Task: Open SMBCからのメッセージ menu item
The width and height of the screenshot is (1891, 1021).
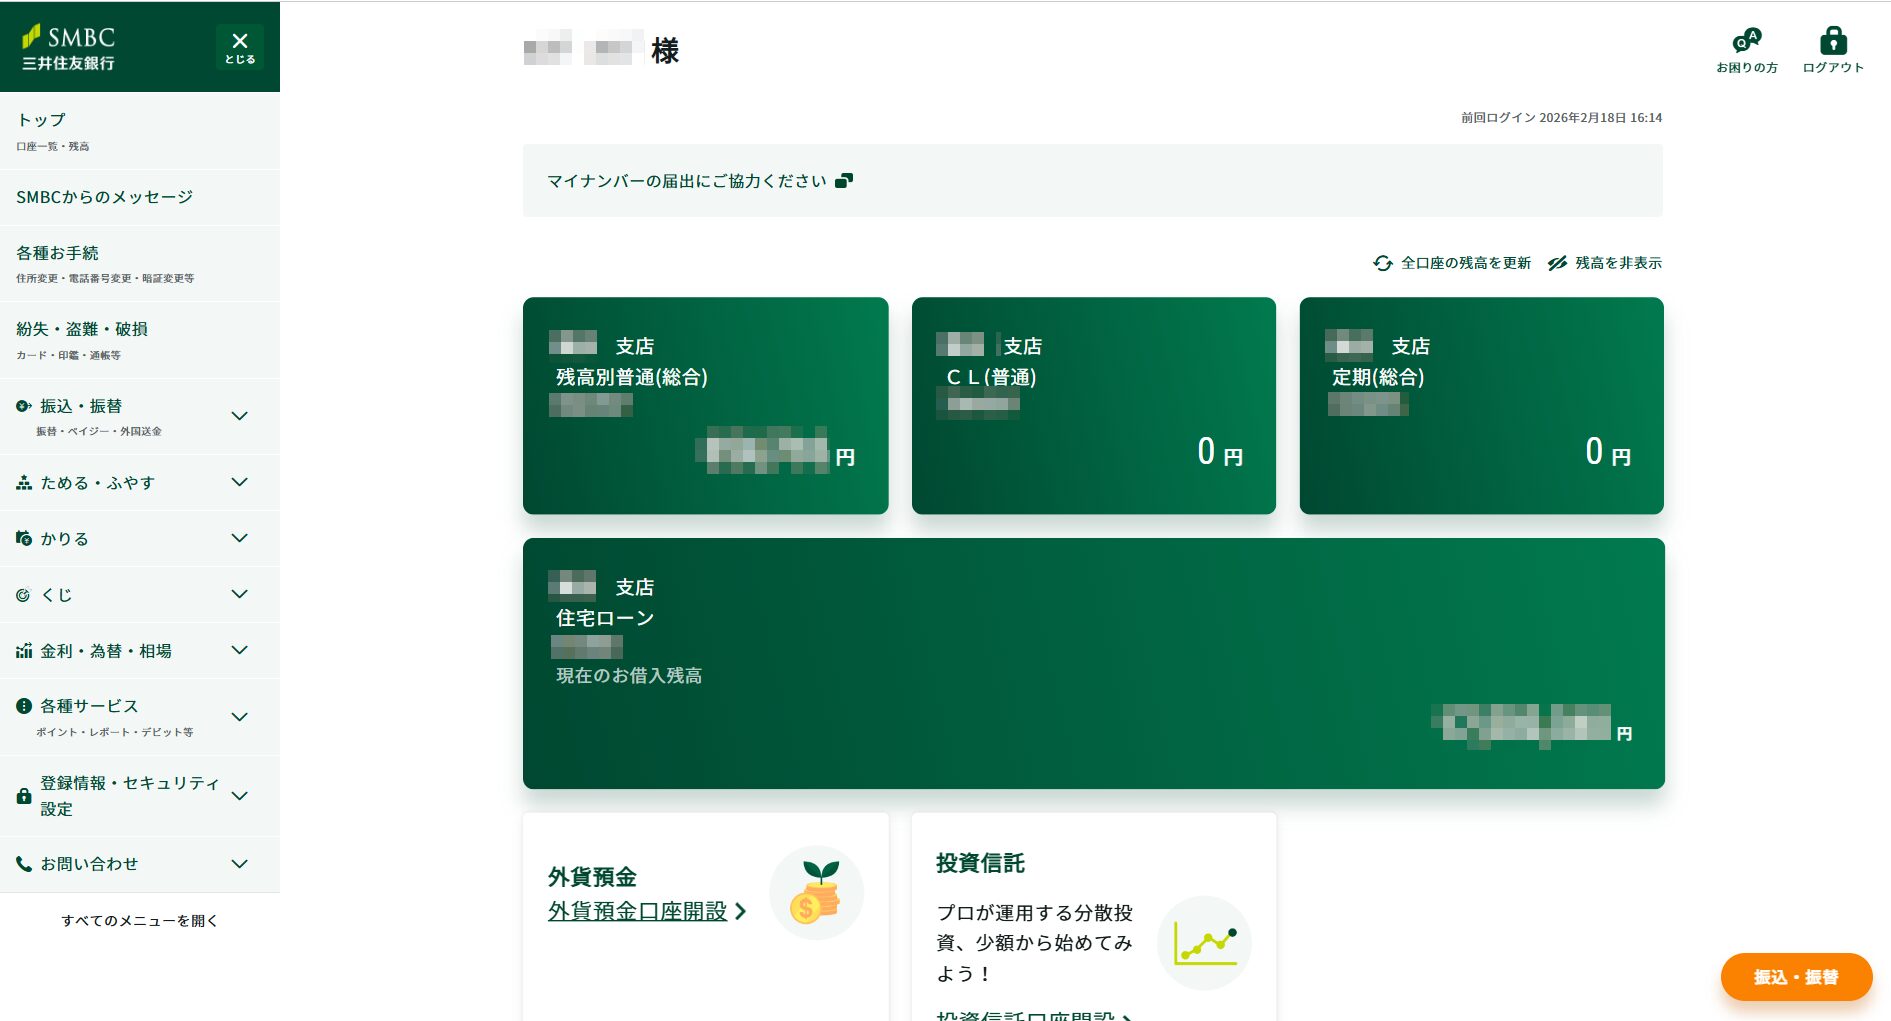Action: tap(105, 197)
